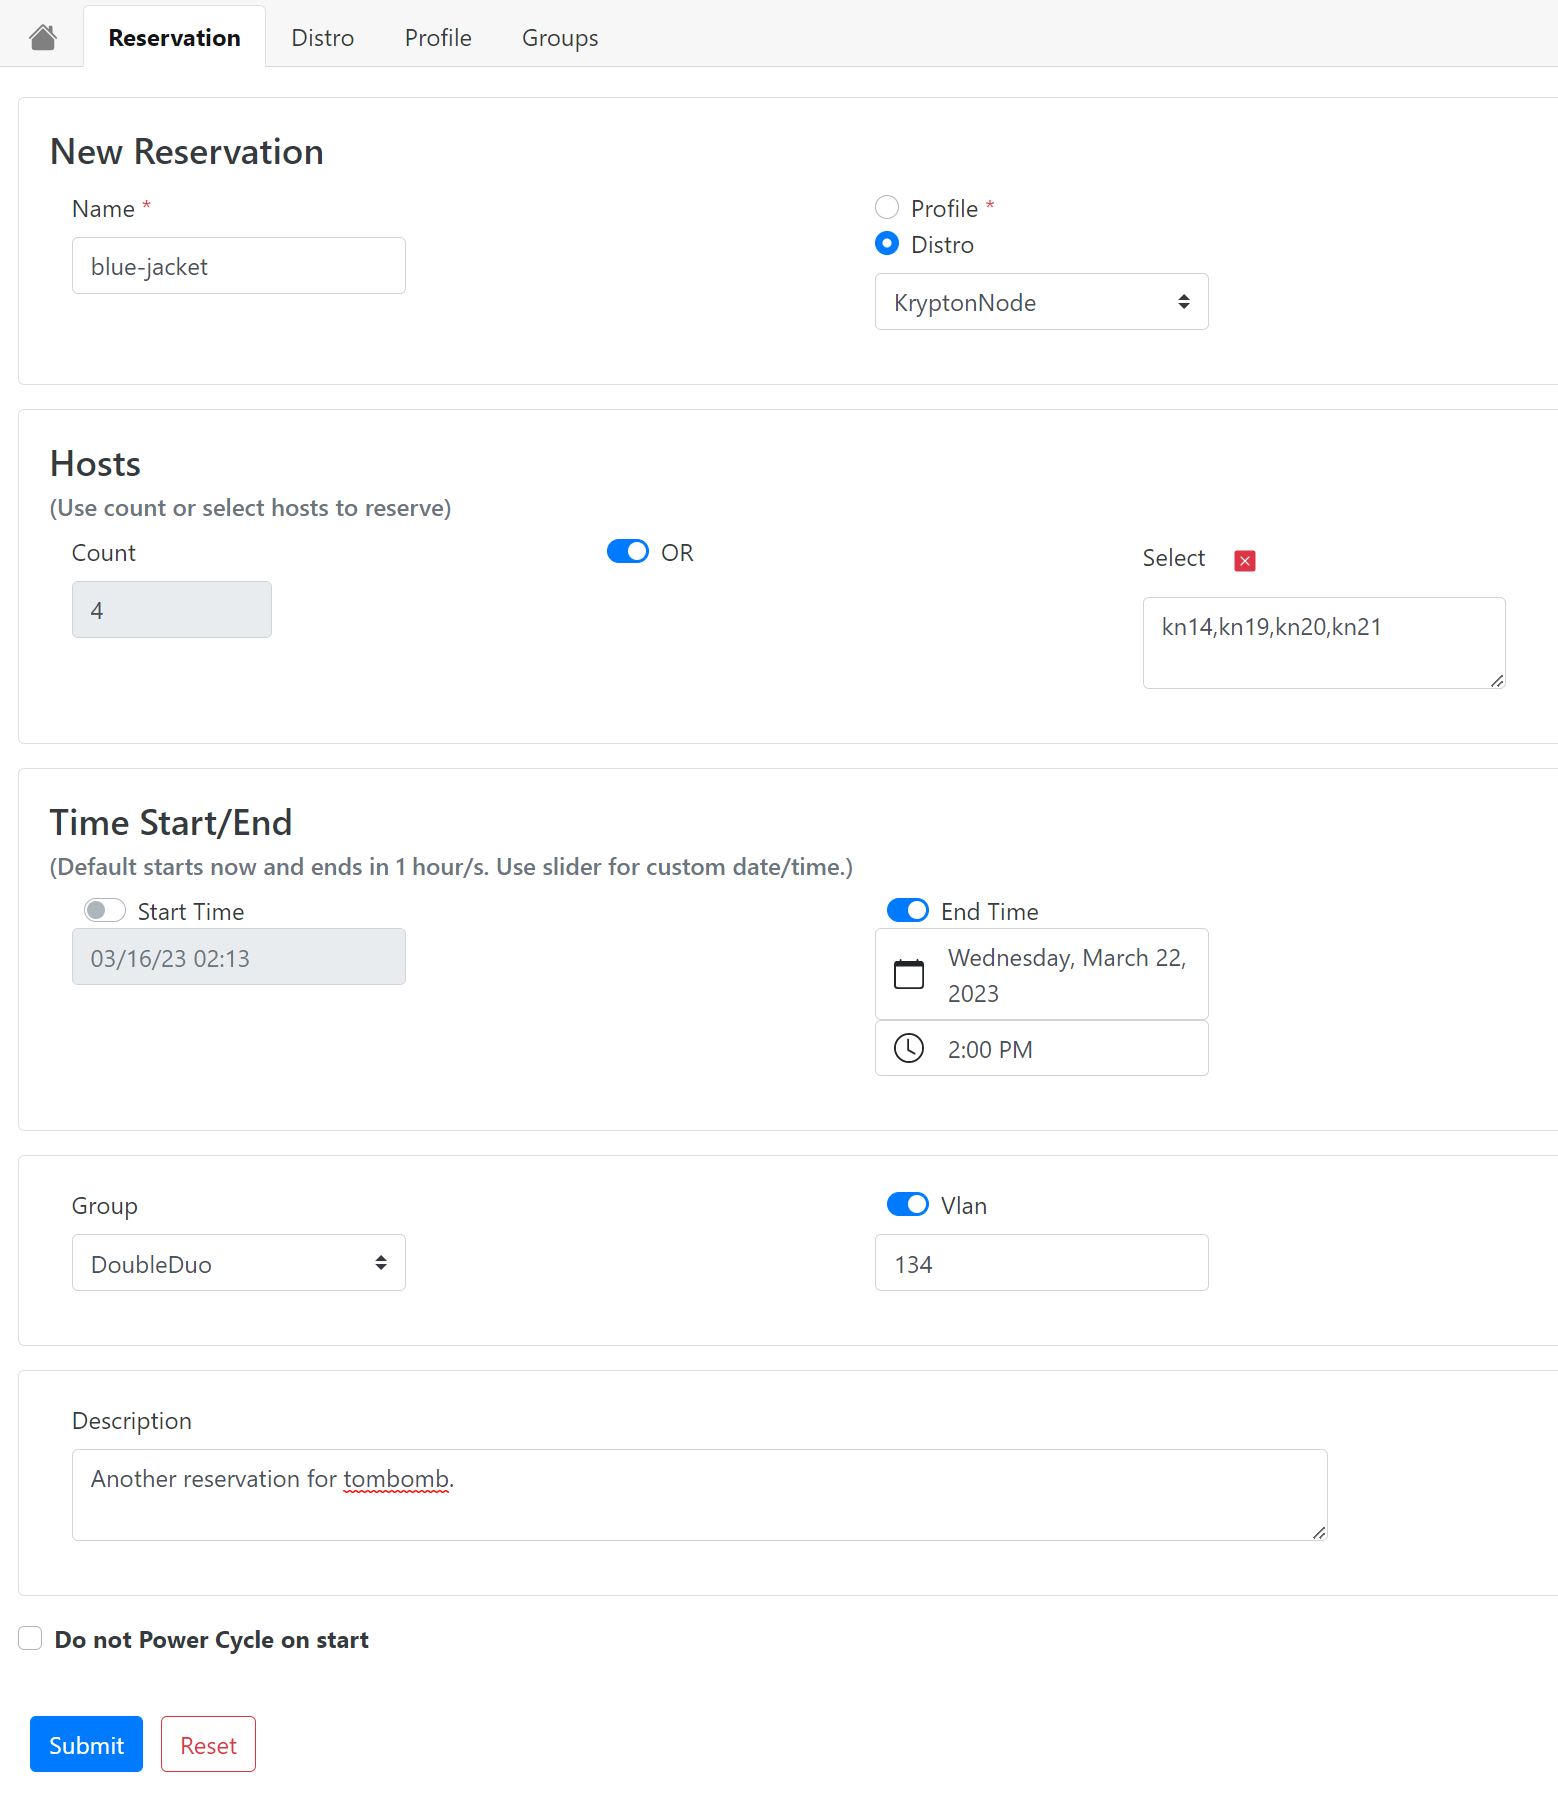Viewport: 1558px width, 1793px height.
Task: Open the KryptonNode distro dropdown
Action: [1041, 302]
